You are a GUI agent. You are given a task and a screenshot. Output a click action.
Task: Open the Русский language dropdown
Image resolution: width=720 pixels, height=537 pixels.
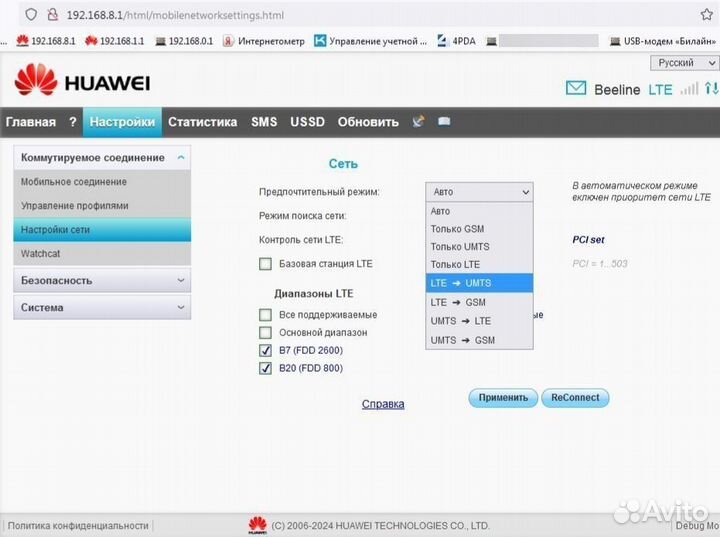coord(685,62)
